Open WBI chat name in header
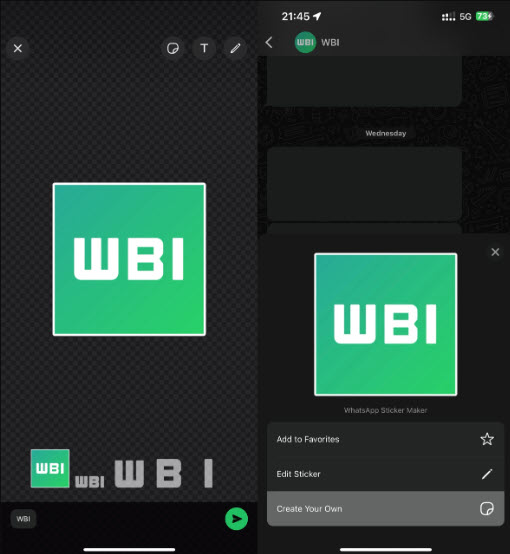Image resolution: width=510 pixels, height=554 pixels. point(330,42)
